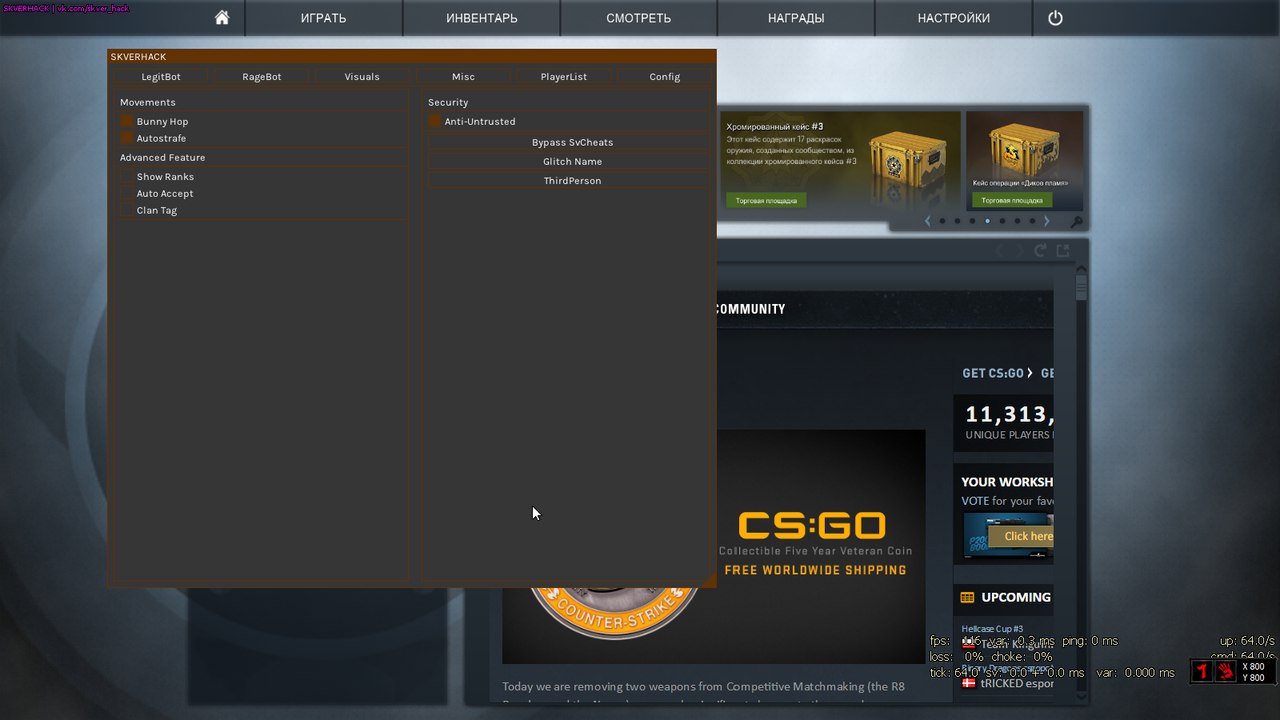Viewport: 1280px width, 720px height.
Task: Open marketplace for Chroma case #3
Action: click(766, 200)
